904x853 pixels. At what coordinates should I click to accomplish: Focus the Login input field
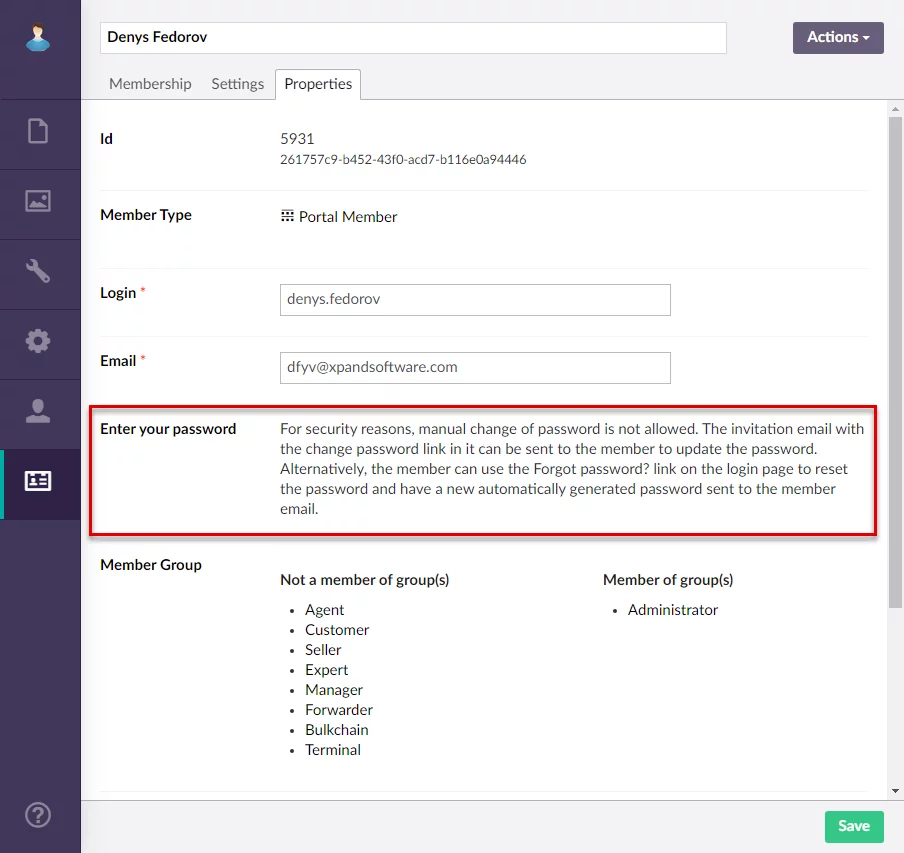(475, 300)
